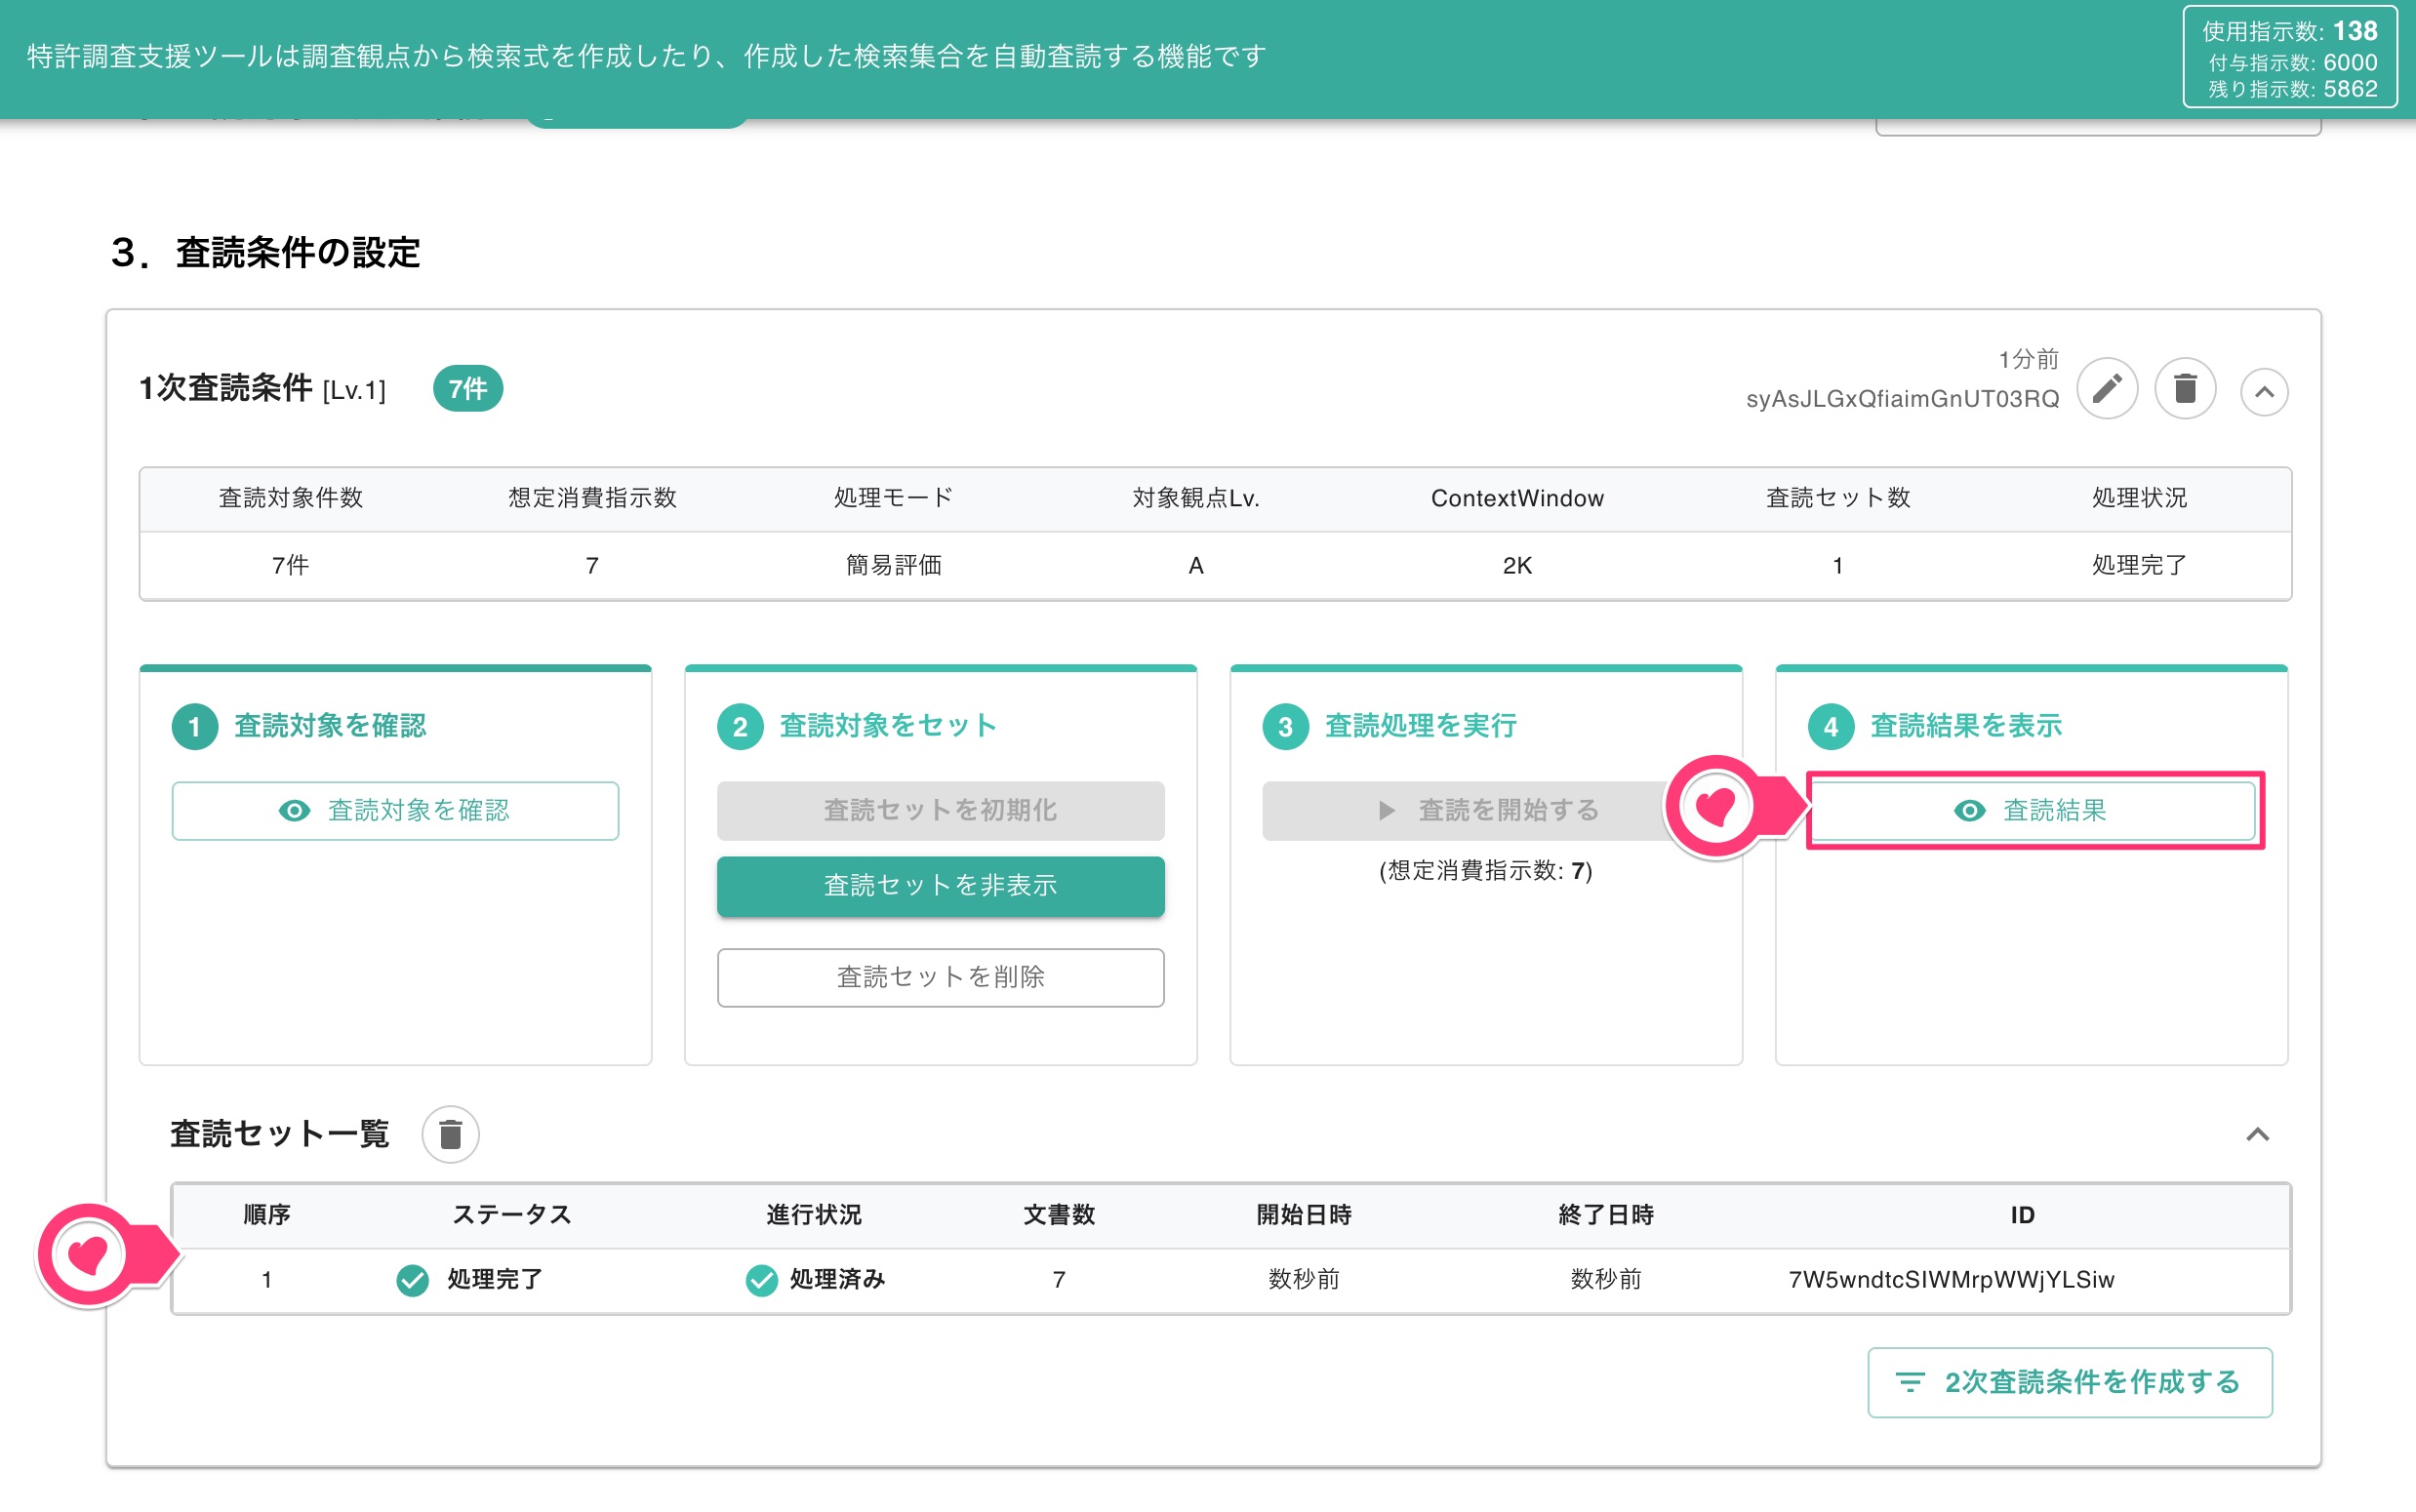This screenshot has height=1512, width=2416.
Task: Click 2次査読条件を作成する button
Action: point(2069,1382)
